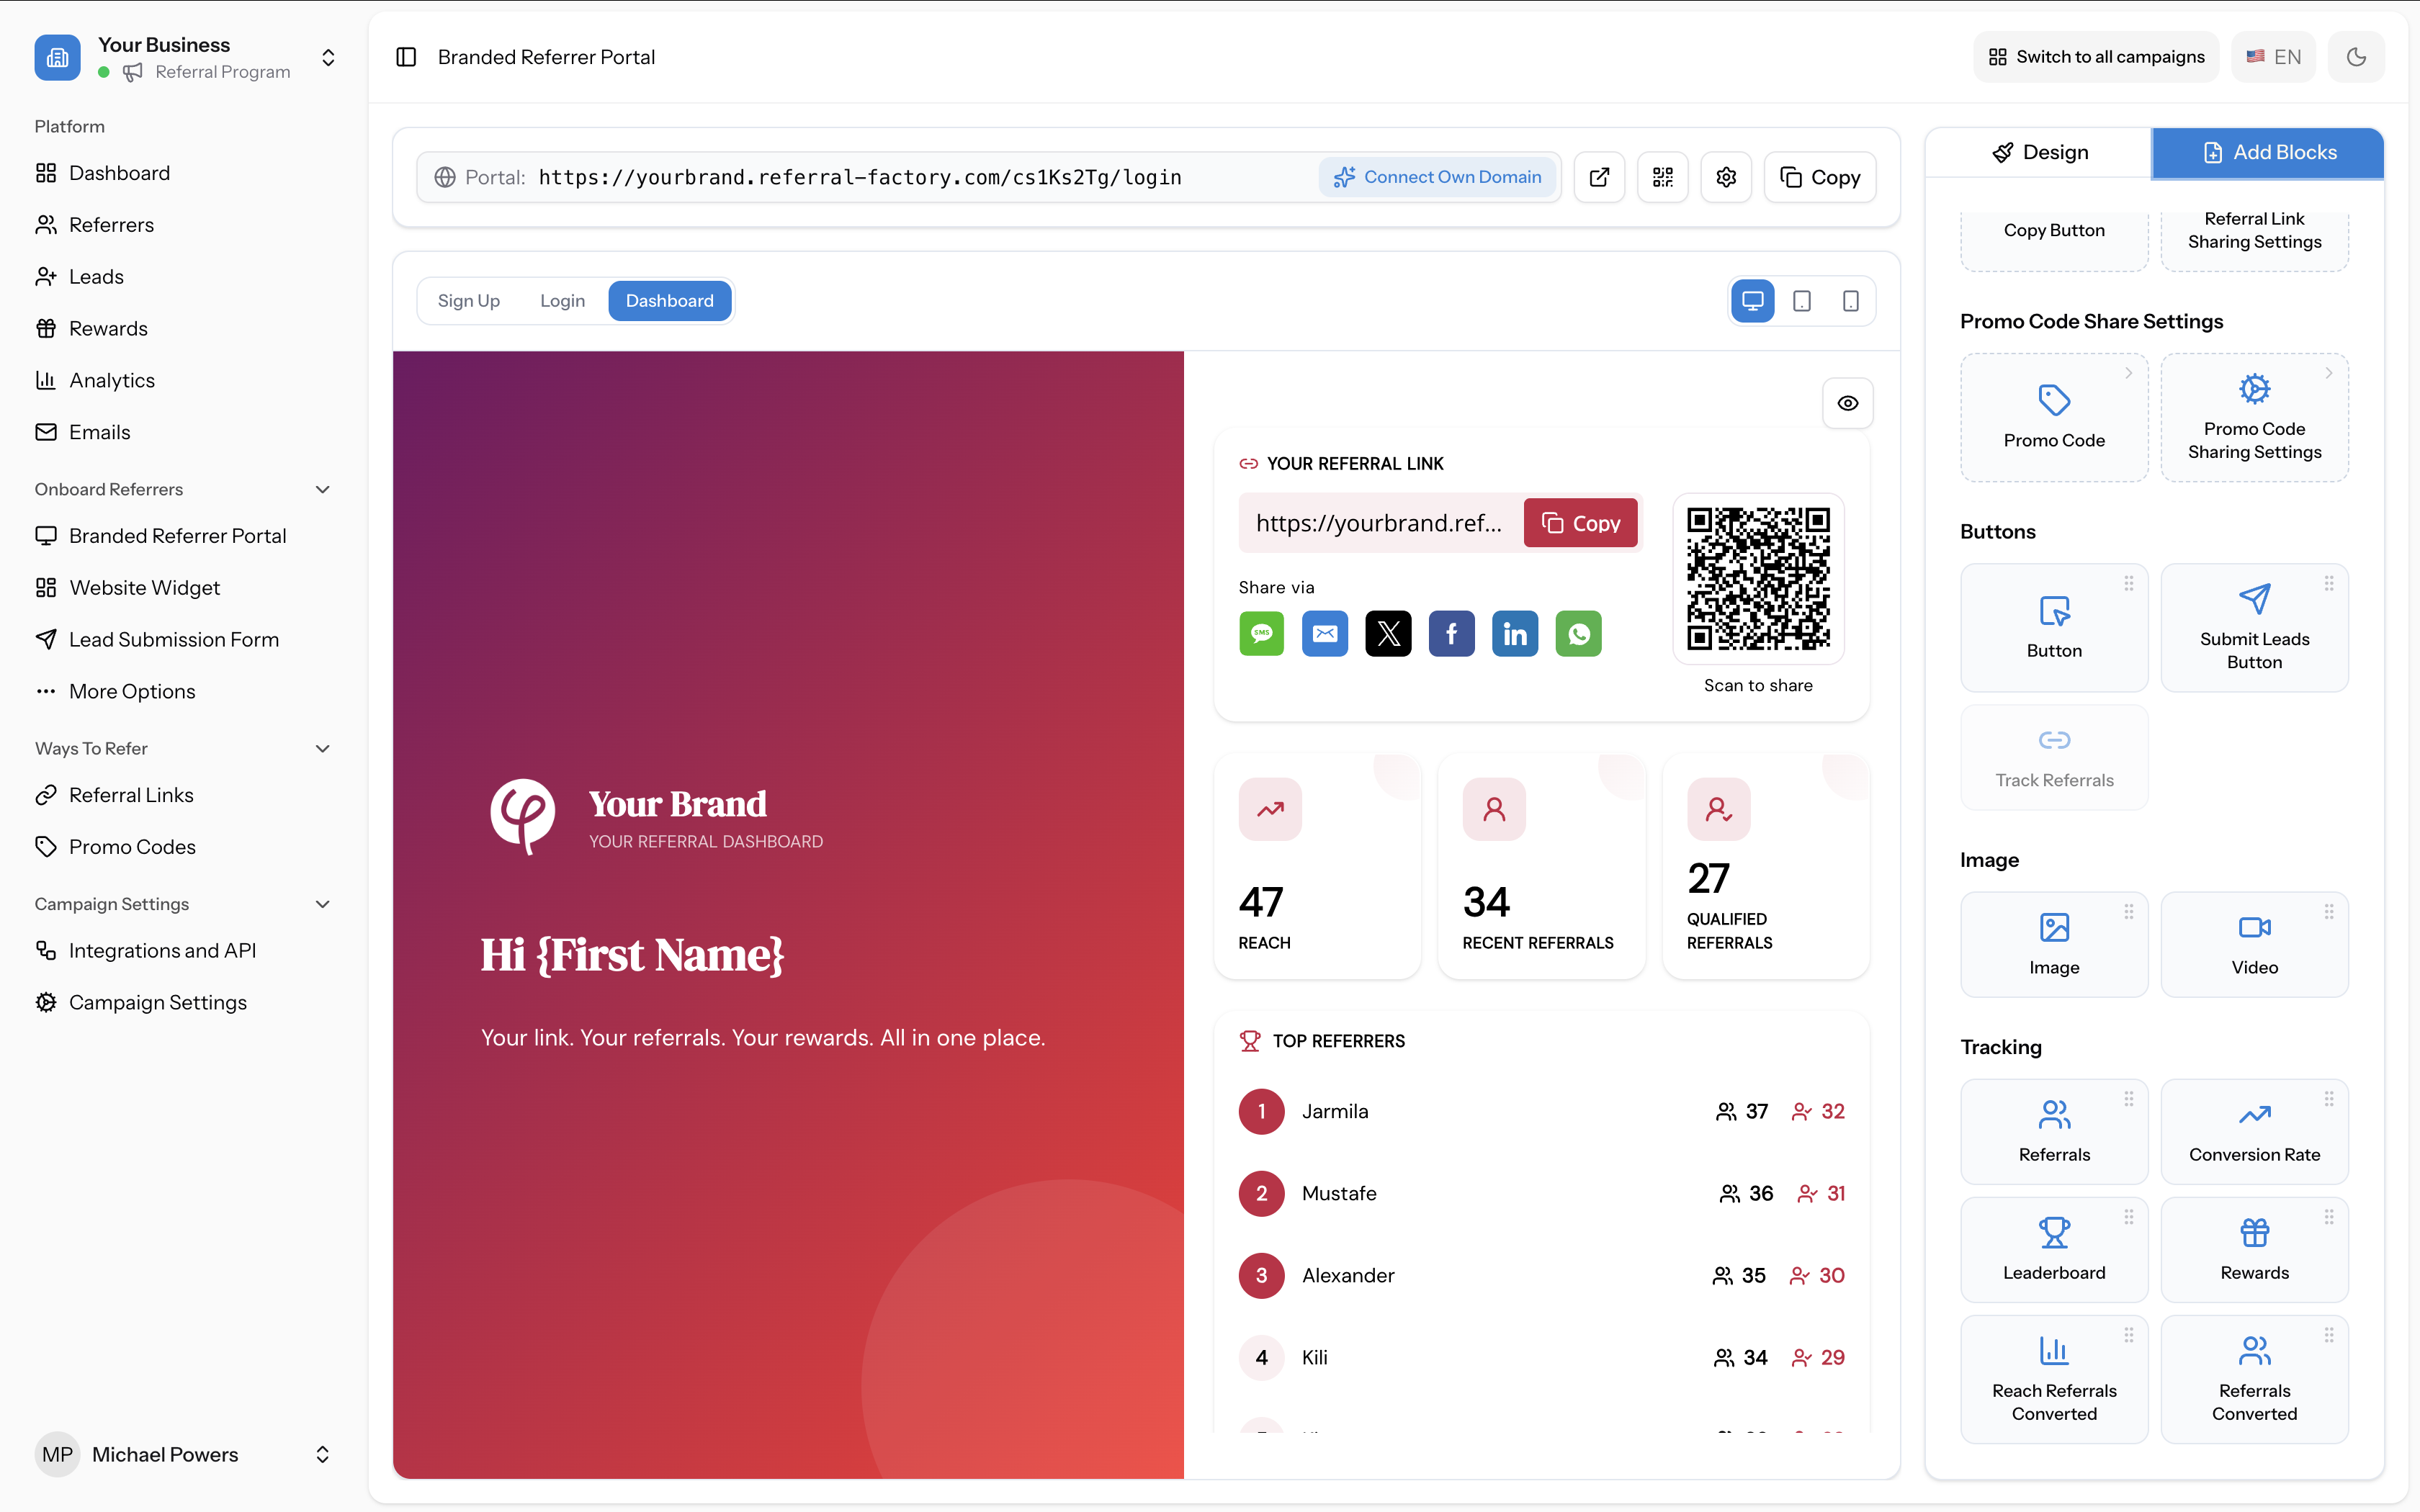
Task: Select mobile preview icon
Action: tap(1851, 301)
